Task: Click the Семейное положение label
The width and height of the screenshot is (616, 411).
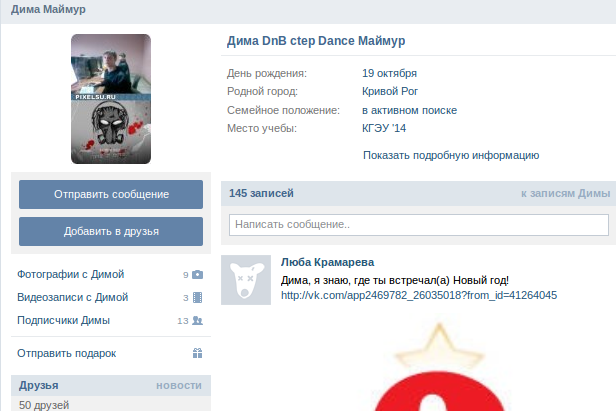Action: coord(283,110)
